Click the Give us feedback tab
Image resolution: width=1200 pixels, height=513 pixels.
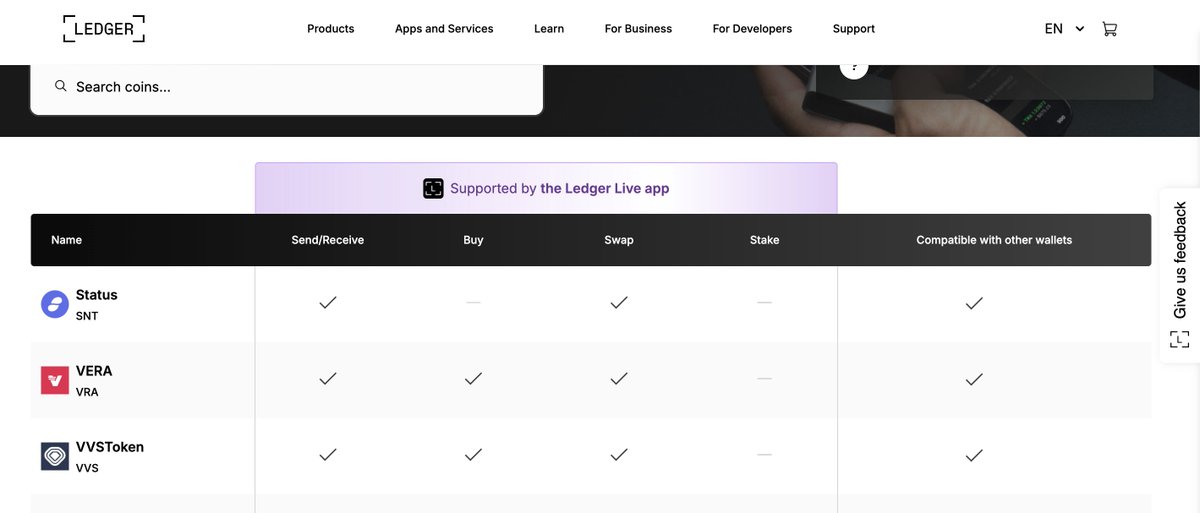tap(1180, 275)
